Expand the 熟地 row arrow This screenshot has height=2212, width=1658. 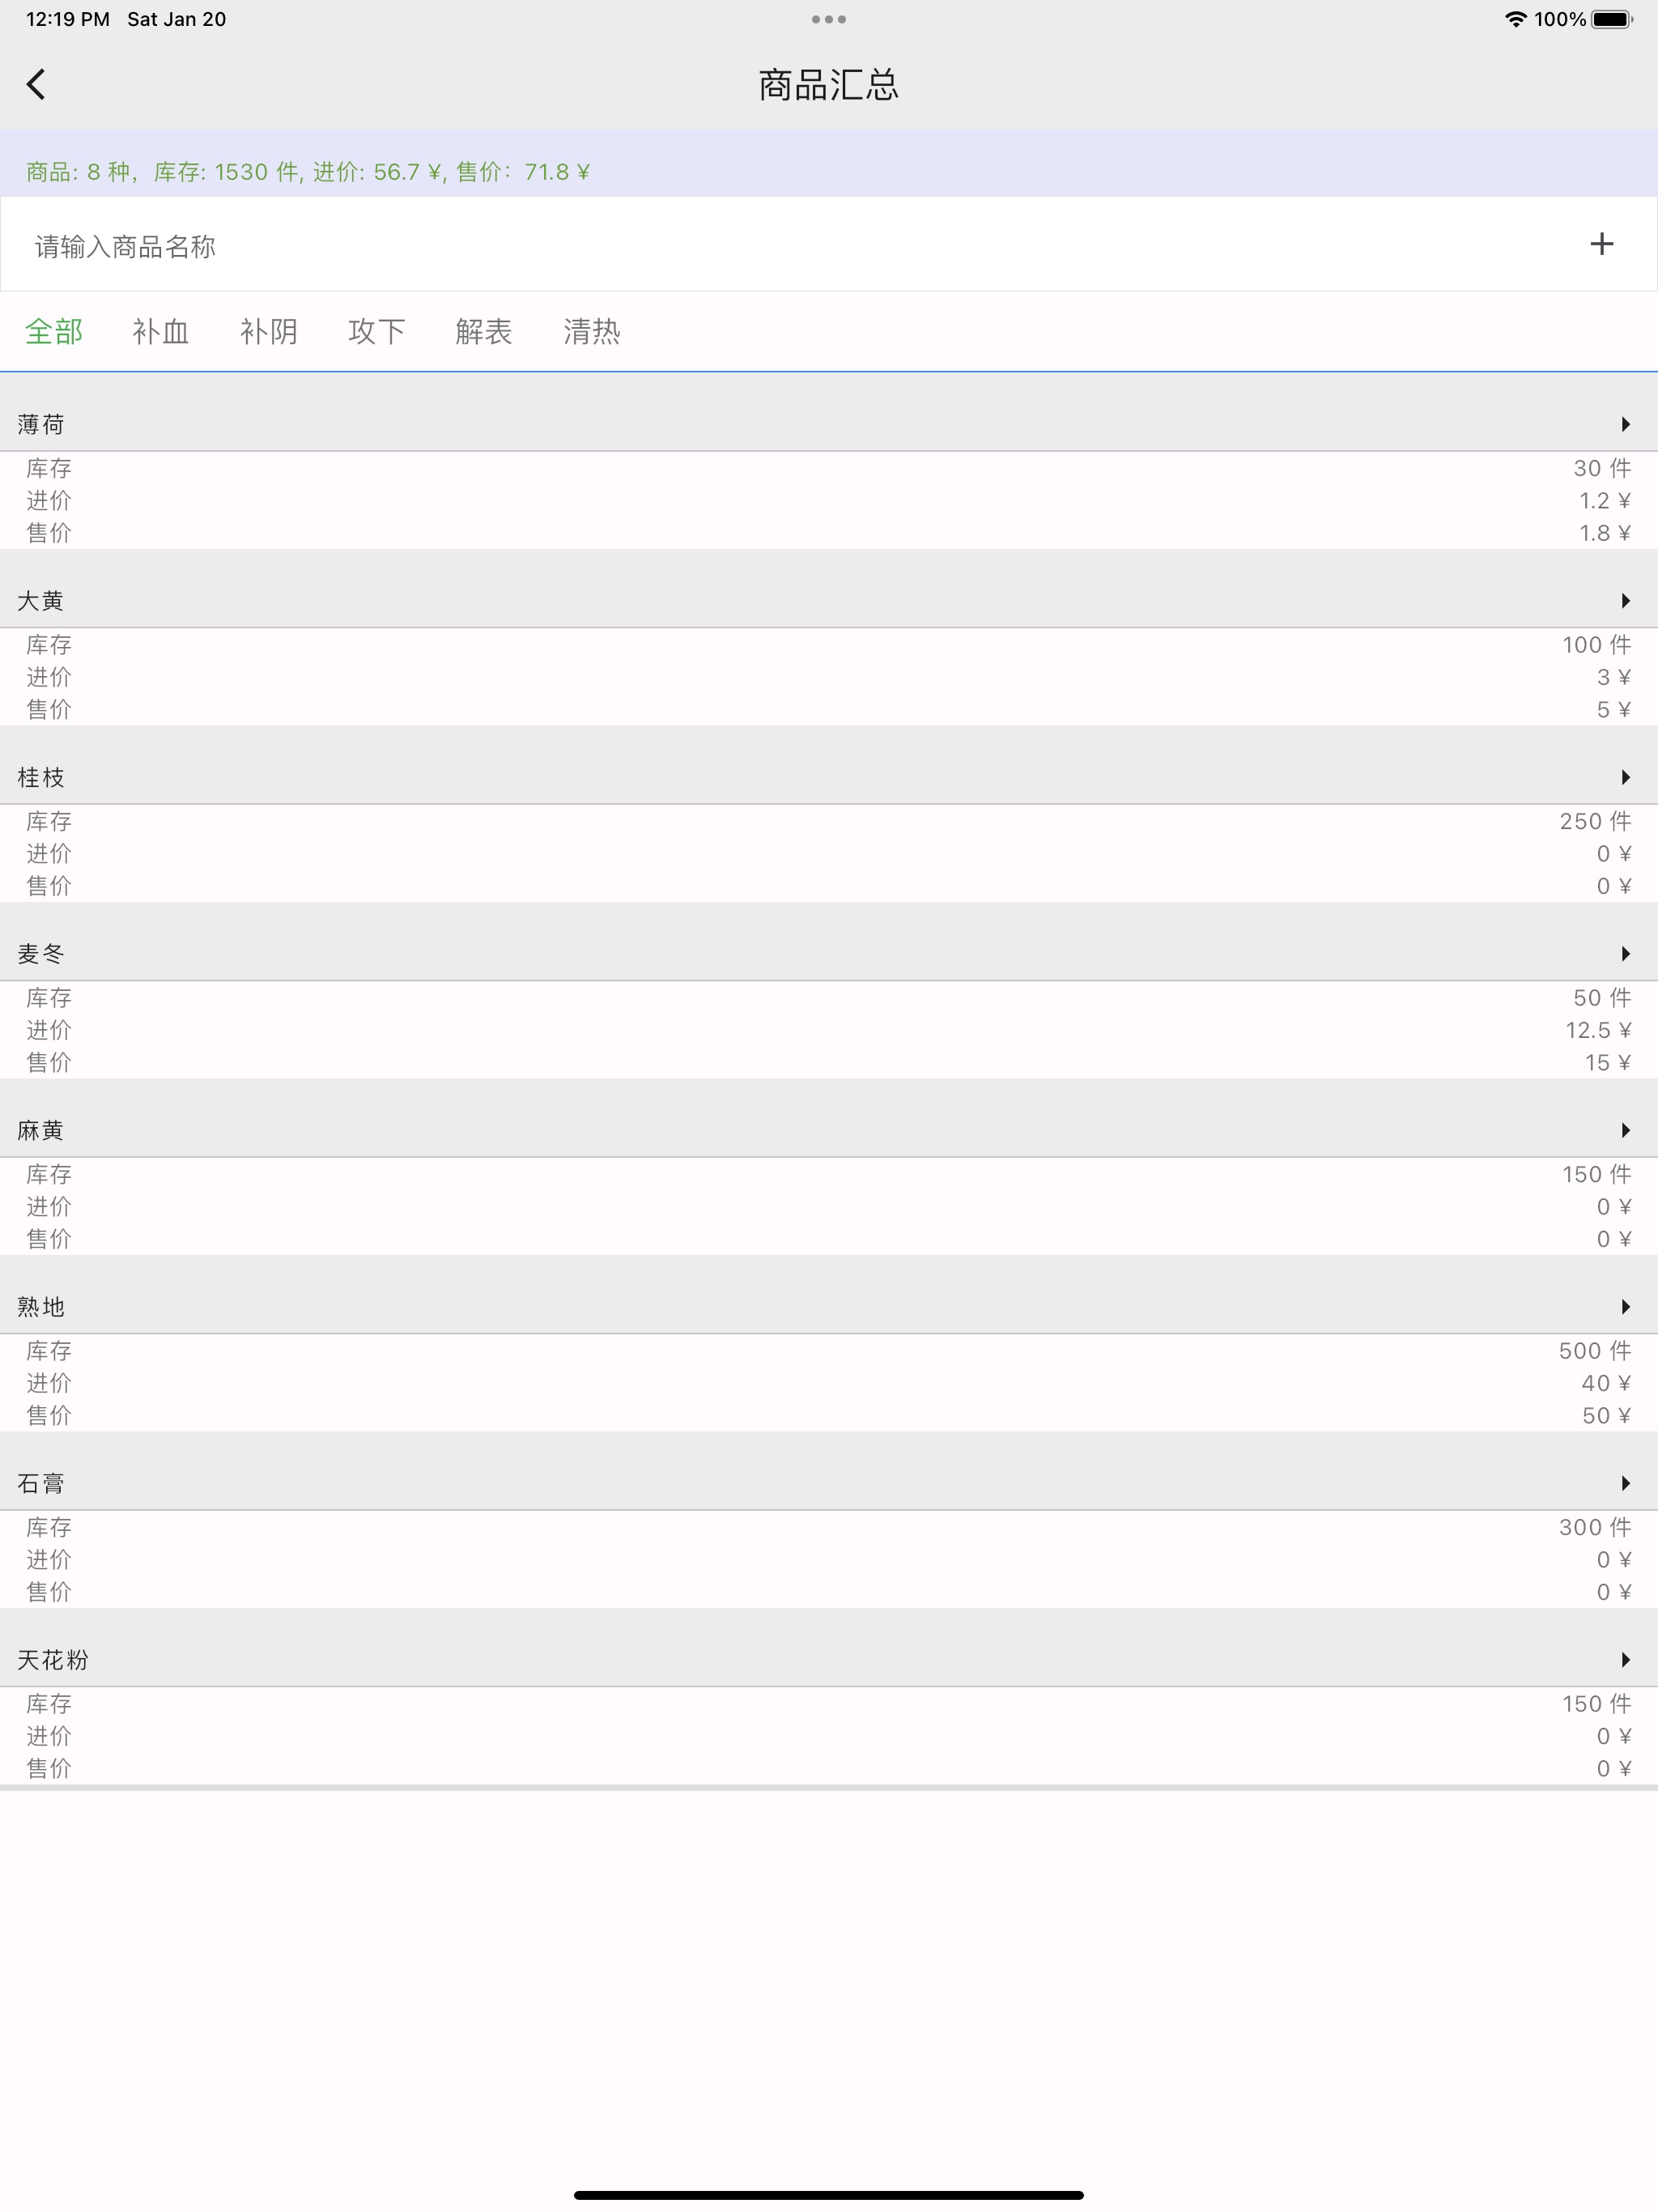click(x=1626, y=1306)
